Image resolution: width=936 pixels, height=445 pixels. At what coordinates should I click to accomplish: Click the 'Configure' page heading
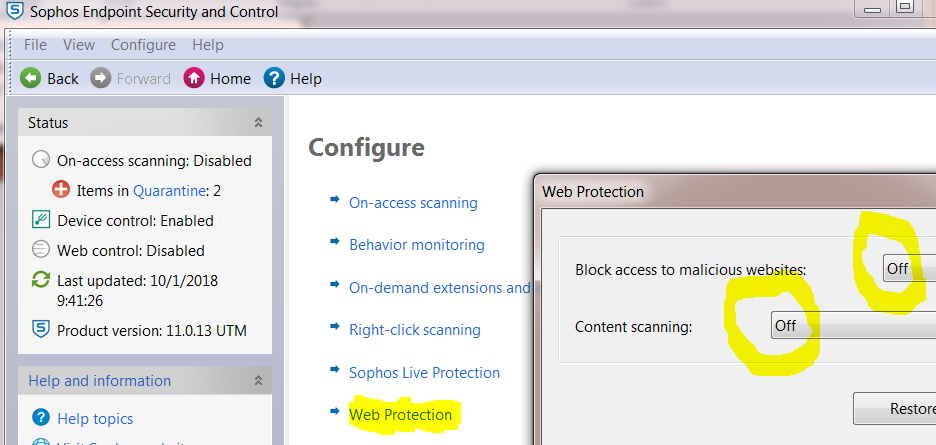coord(366,147)
